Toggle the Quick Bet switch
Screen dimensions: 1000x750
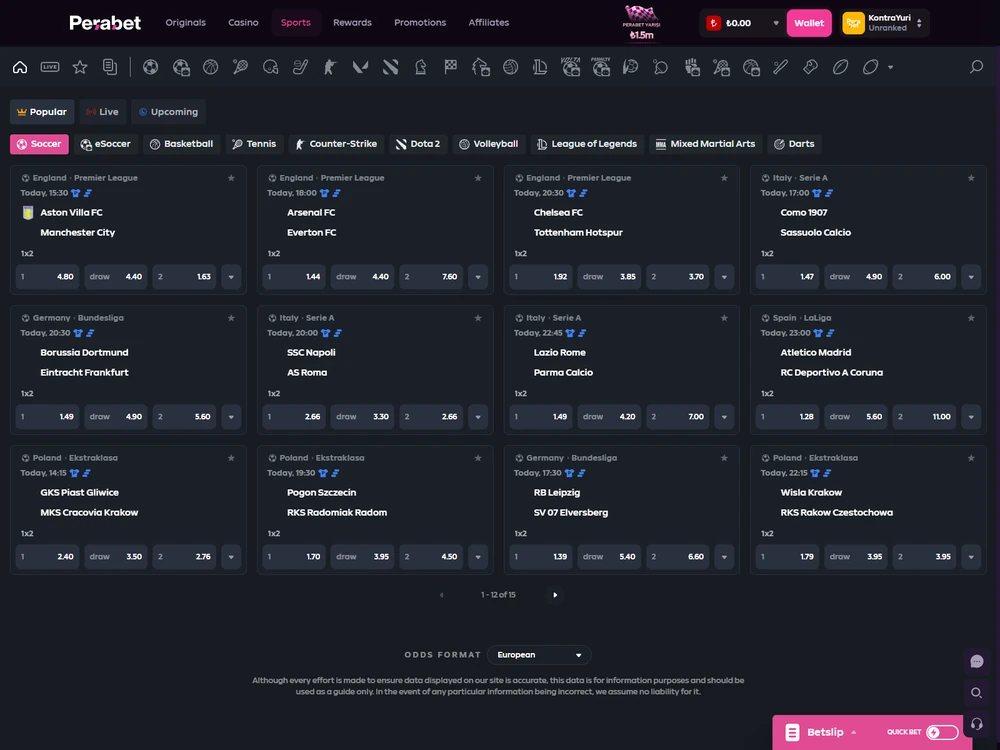coord(941,732)
